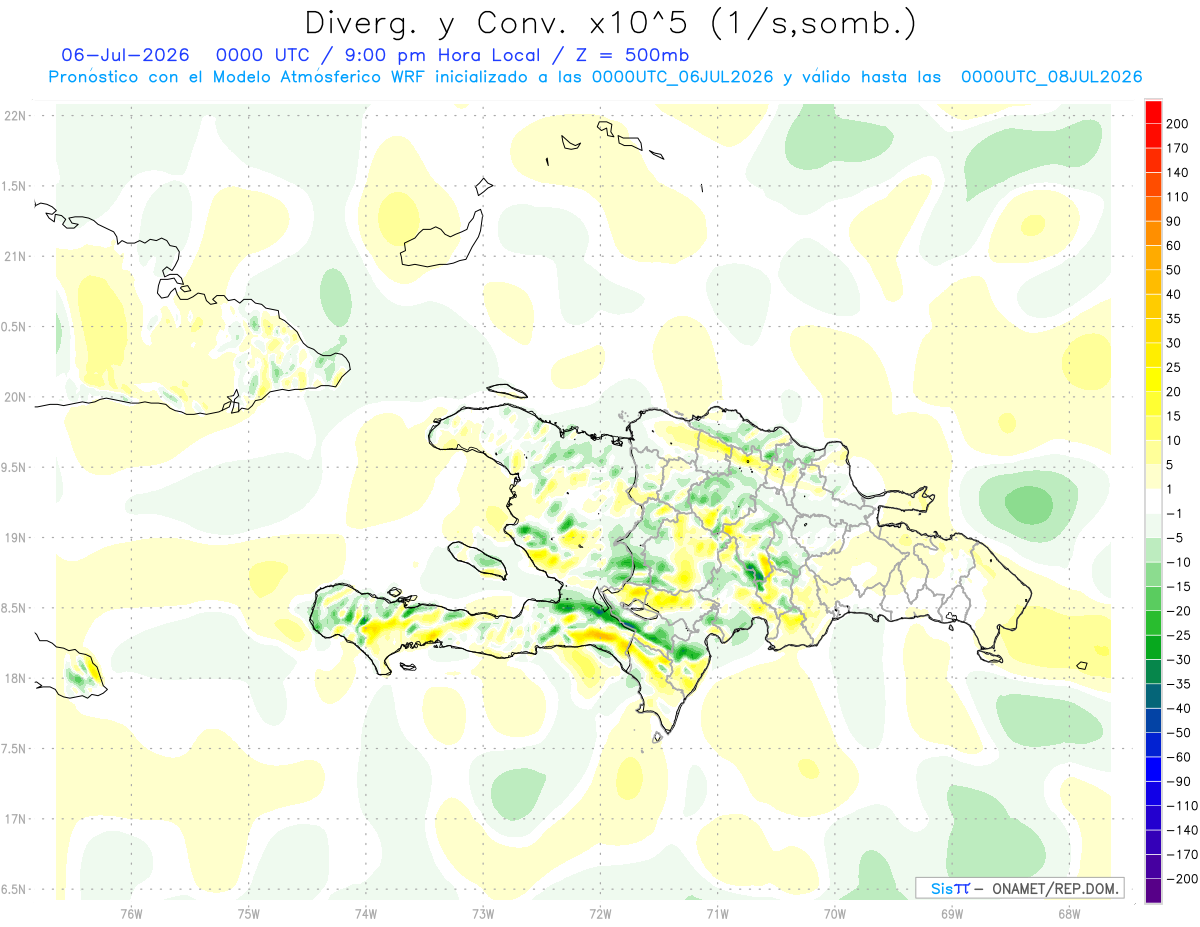Click the colorbar label "170"
The height and width of the screenshot is (927, 1200).
1178,148
